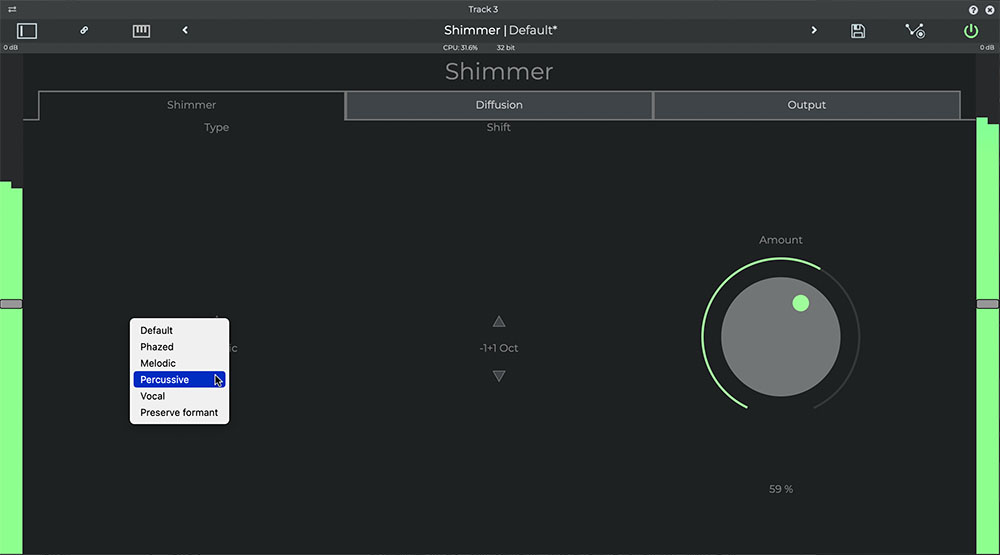Click the link chain icon
Screen dimensions: 1000x555
point(84,31)
